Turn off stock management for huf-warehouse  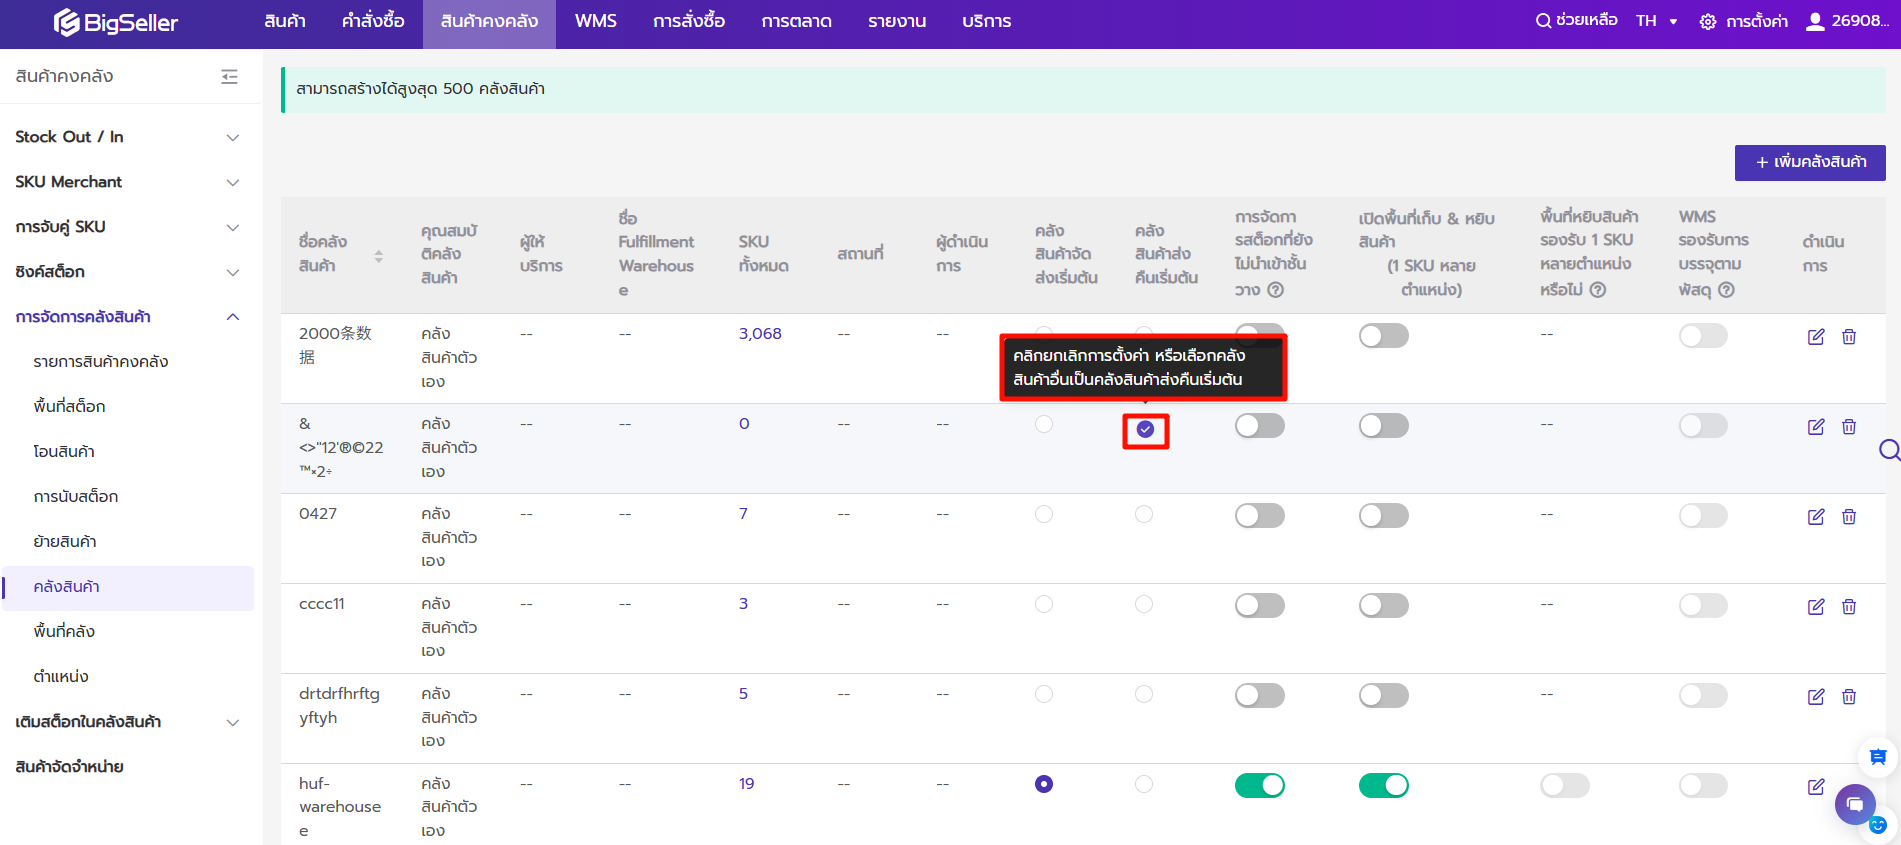(1260, 786)
